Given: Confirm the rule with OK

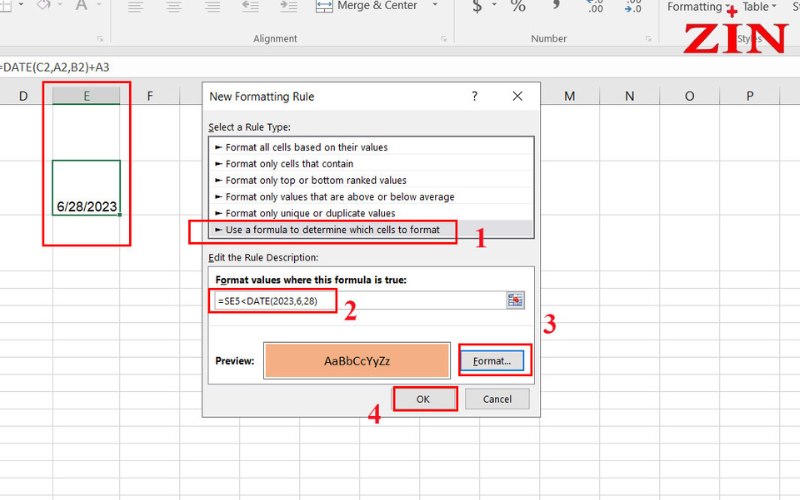Looking at the screenshot, I should pyautogui.click(x=423, y=399).
